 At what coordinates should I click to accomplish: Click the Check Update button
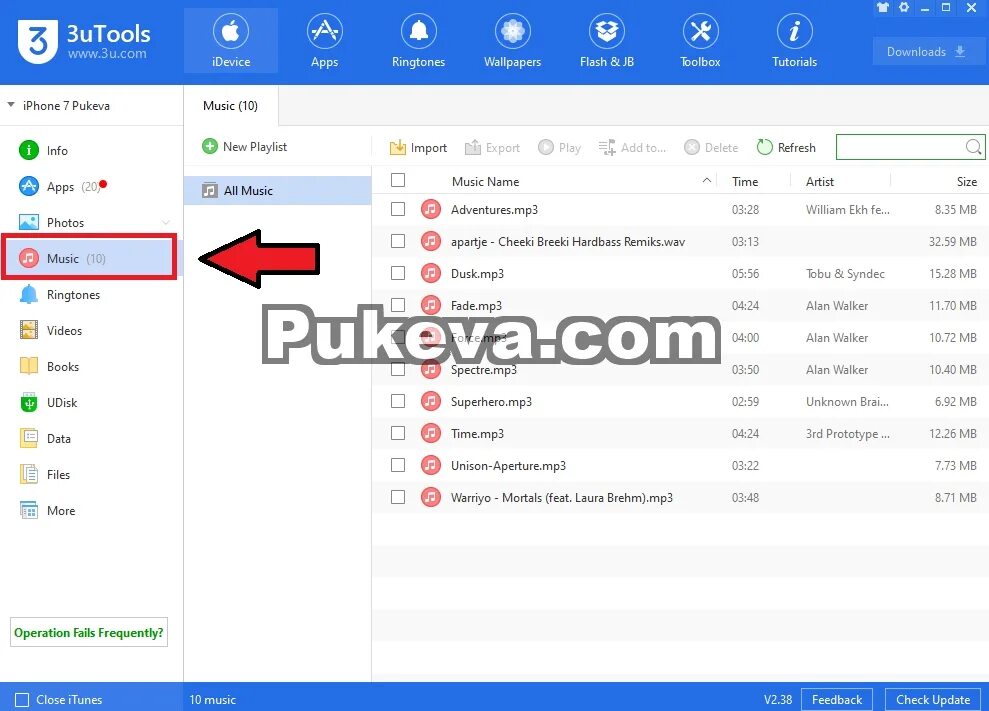point(933,700)
